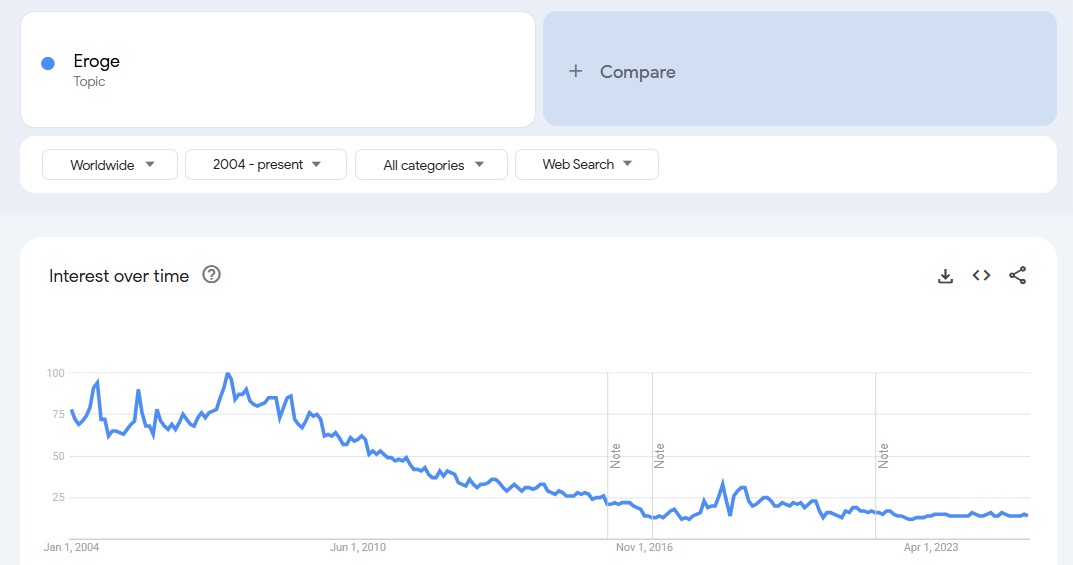Open the Web Search type dropdown
Viewport: 1073px width, 565px height.
[586, 165]
